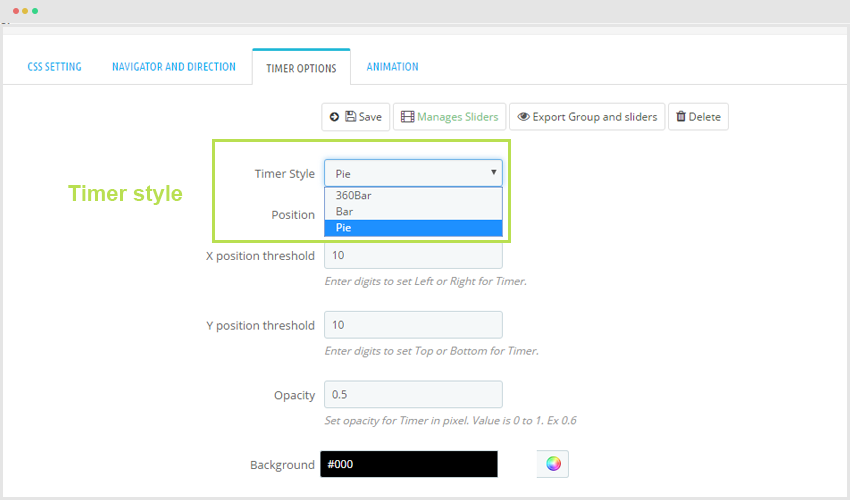Viewport: 850px width, 500px height.
Task: Click the floppy disk Save icon
Action: point(350,117)
